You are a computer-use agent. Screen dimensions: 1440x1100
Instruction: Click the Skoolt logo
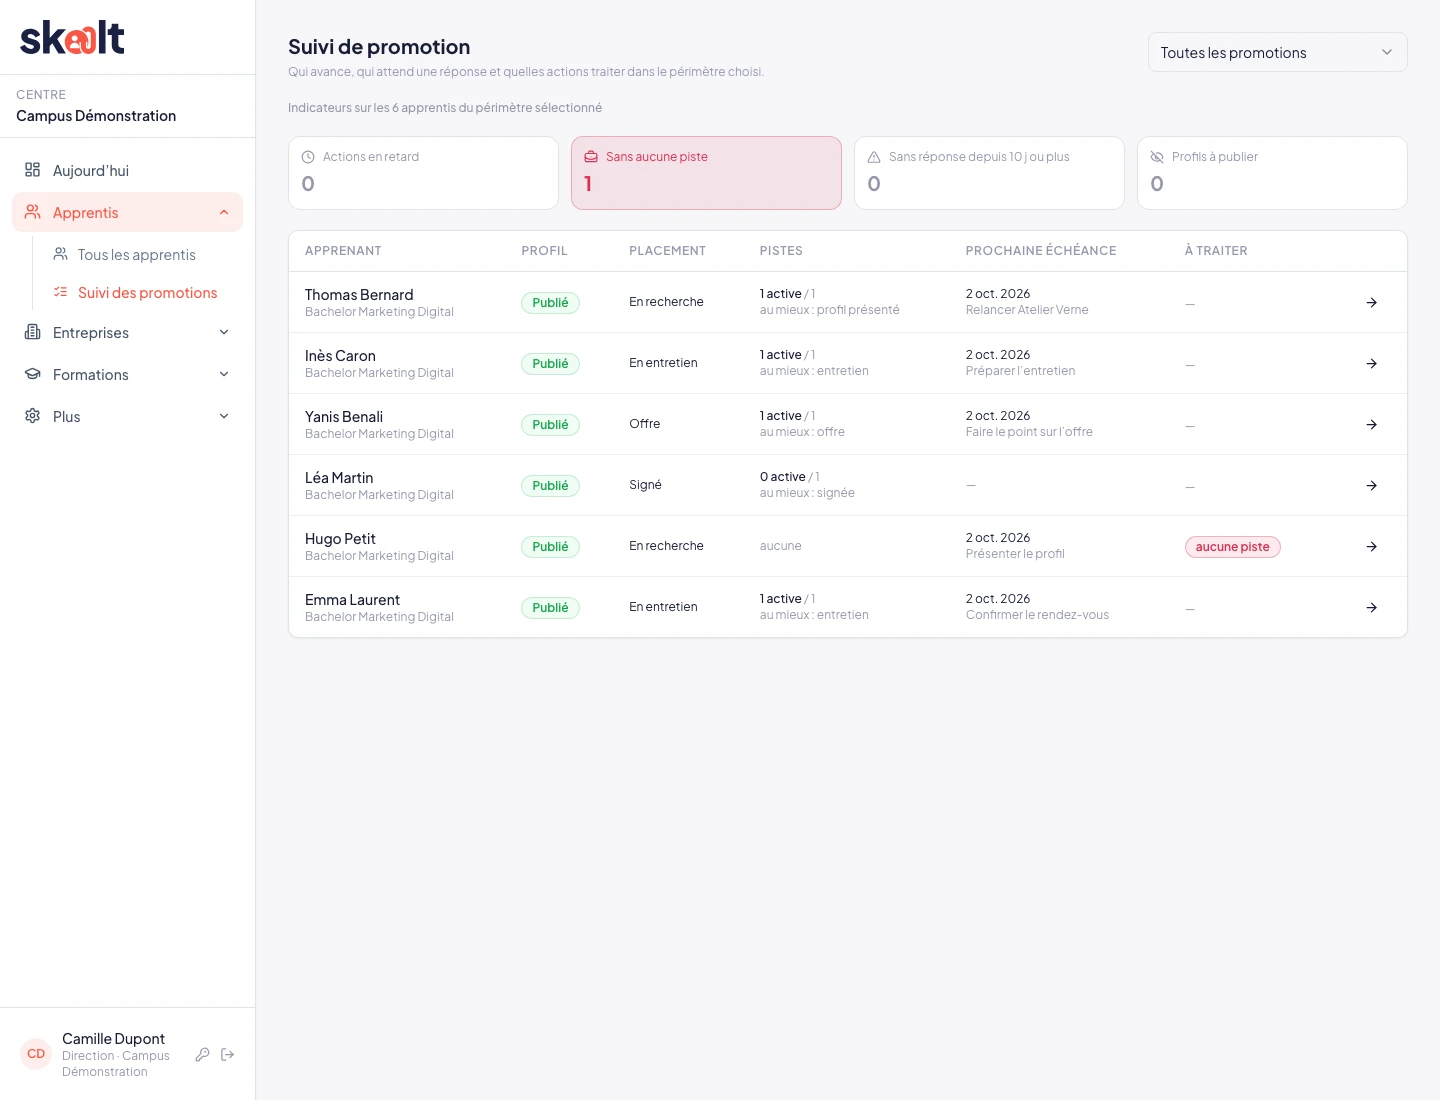tap(72, 38)
